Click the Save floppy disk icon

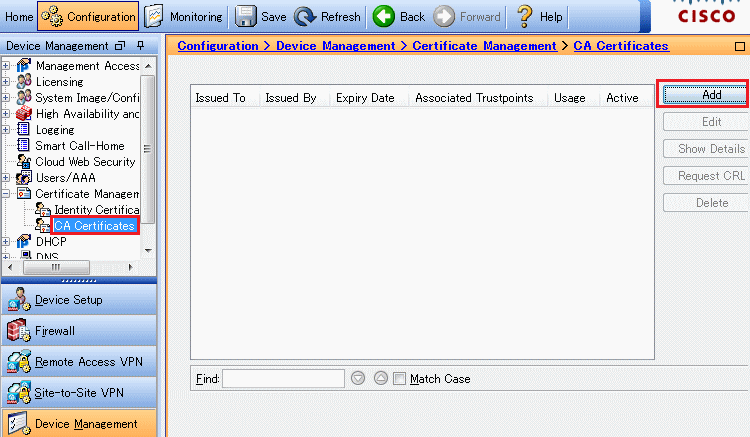(x=245, y=17)
